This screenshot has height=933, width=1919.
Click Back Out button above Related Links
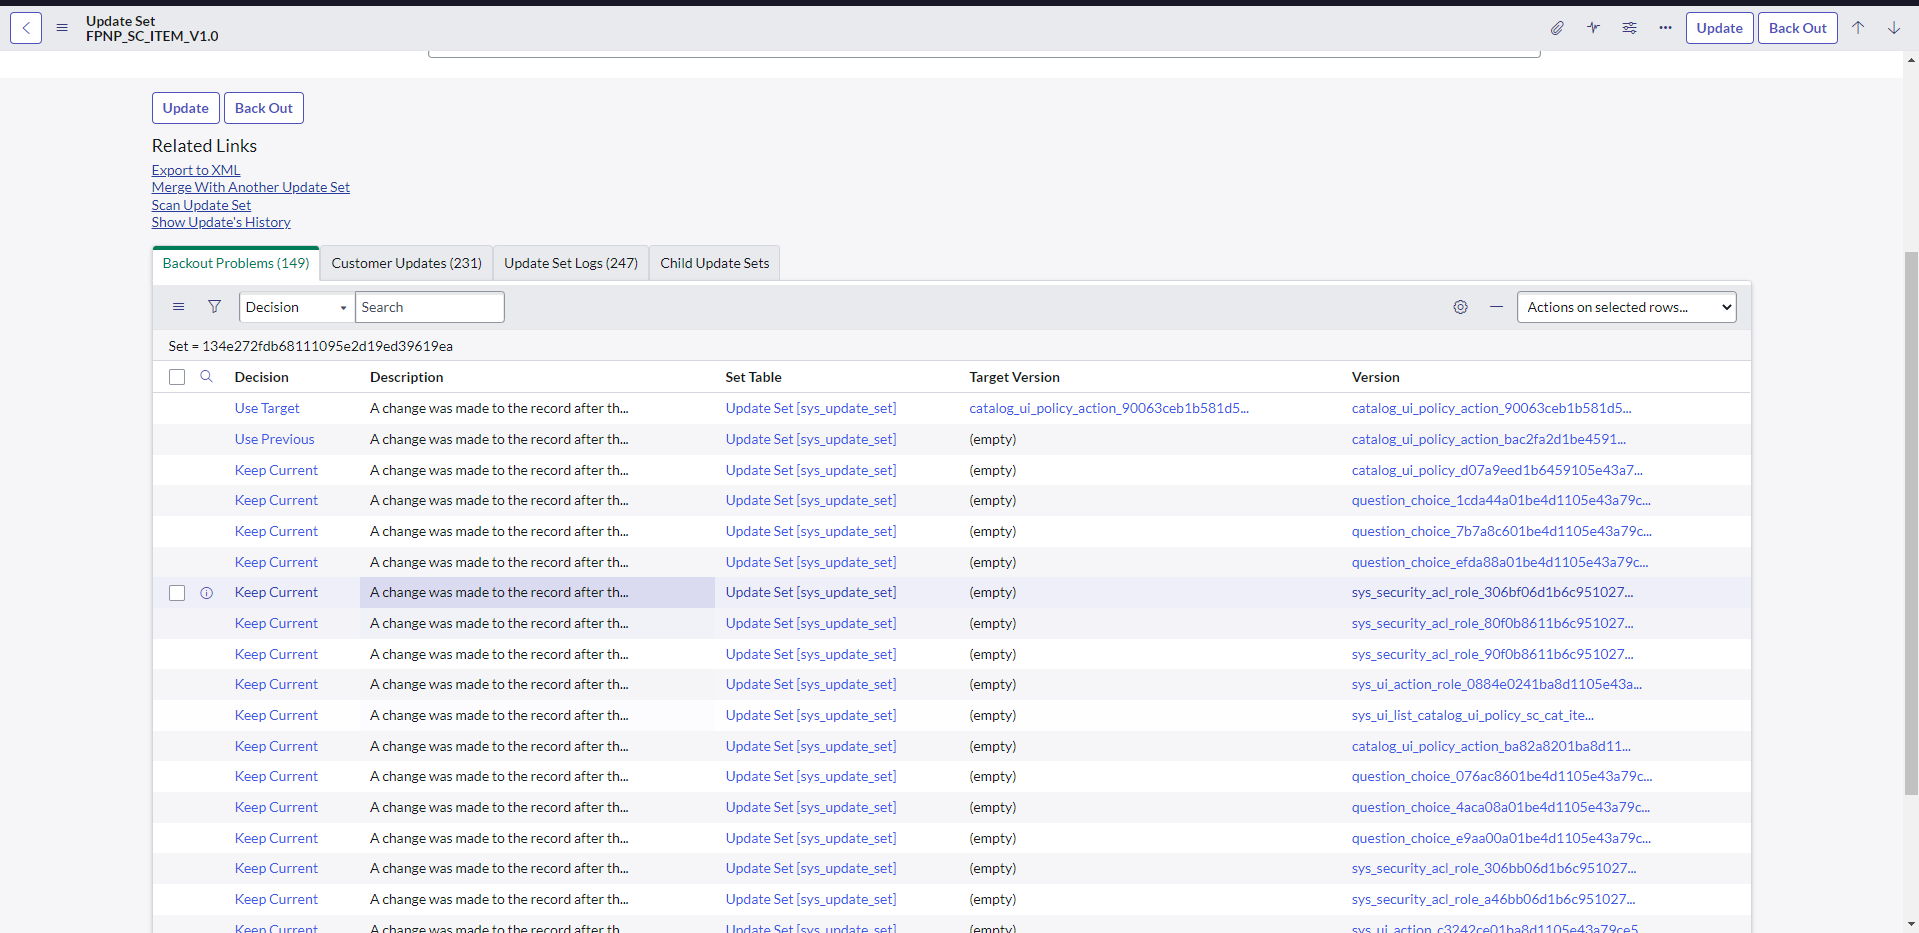(x=264, y=108)
